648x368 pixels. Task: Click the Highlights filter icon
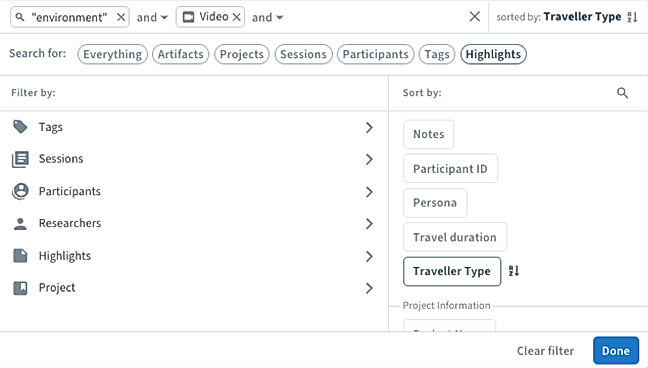coord(20,256)
